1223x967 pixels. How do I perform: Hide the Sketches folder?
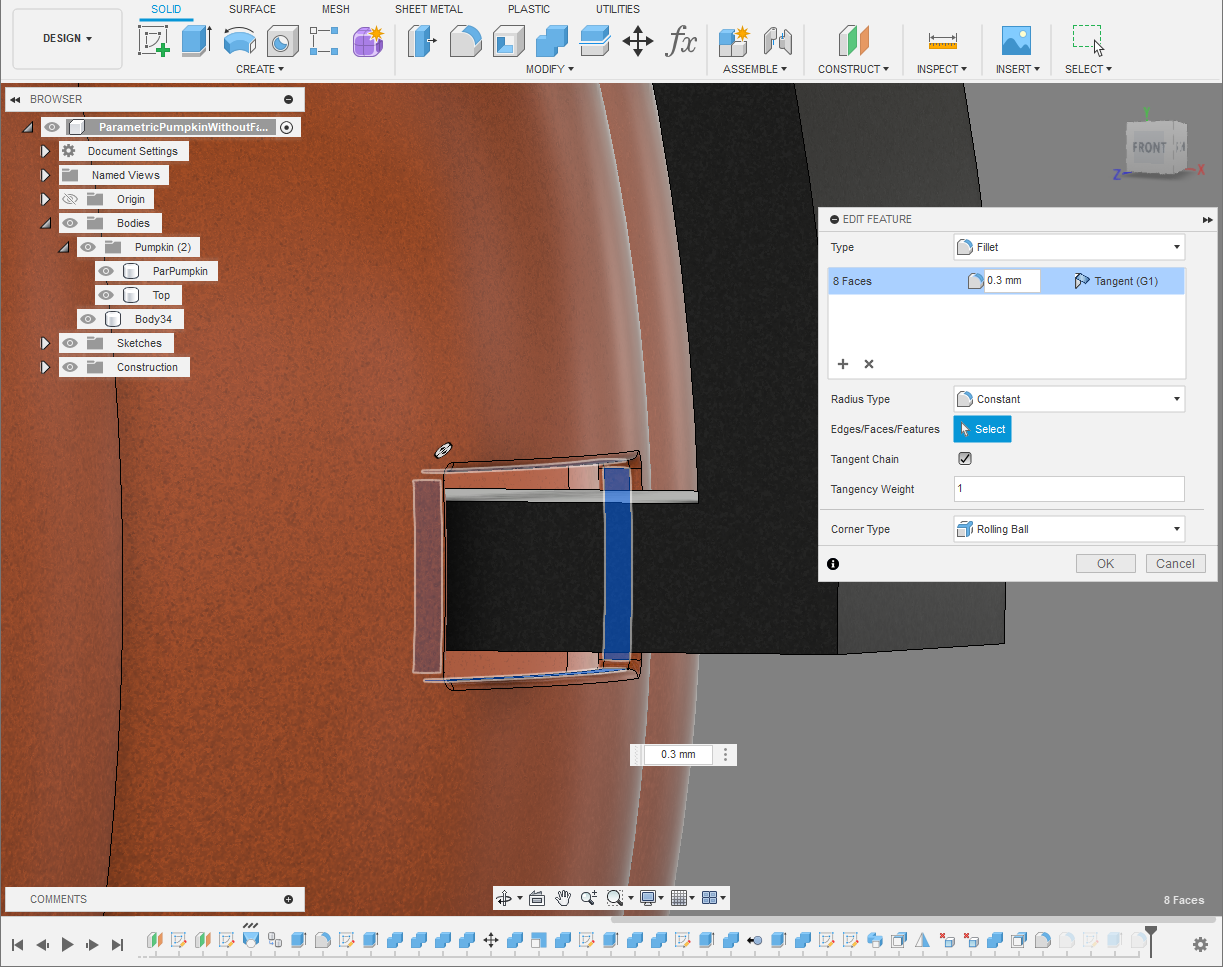pos(70,343)
